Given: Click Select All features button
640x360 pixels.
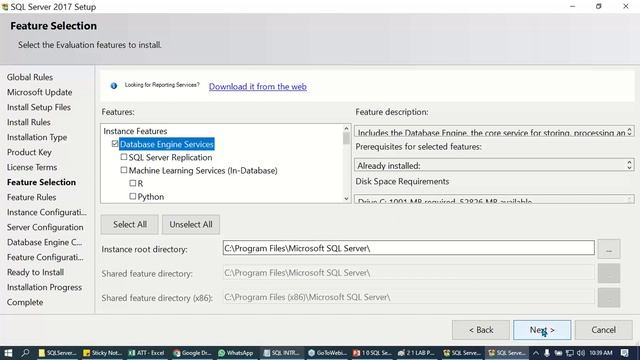Looking at the screenshot, I should (130, 224).
